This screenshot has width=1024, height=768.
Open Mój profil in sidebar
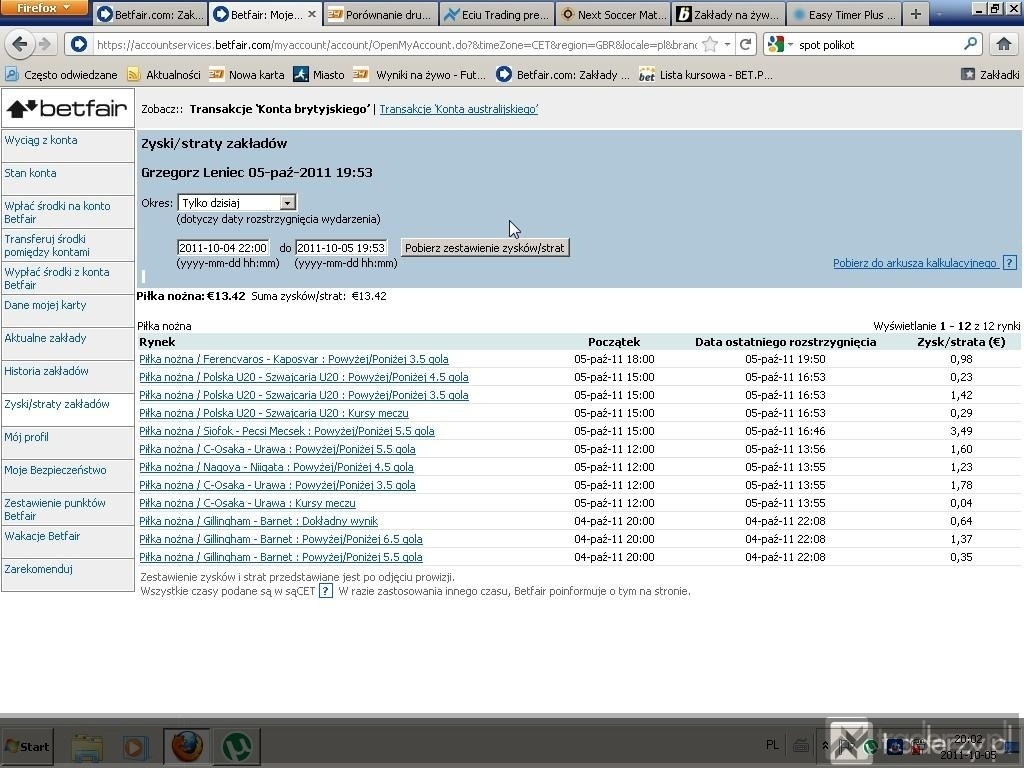26,437
